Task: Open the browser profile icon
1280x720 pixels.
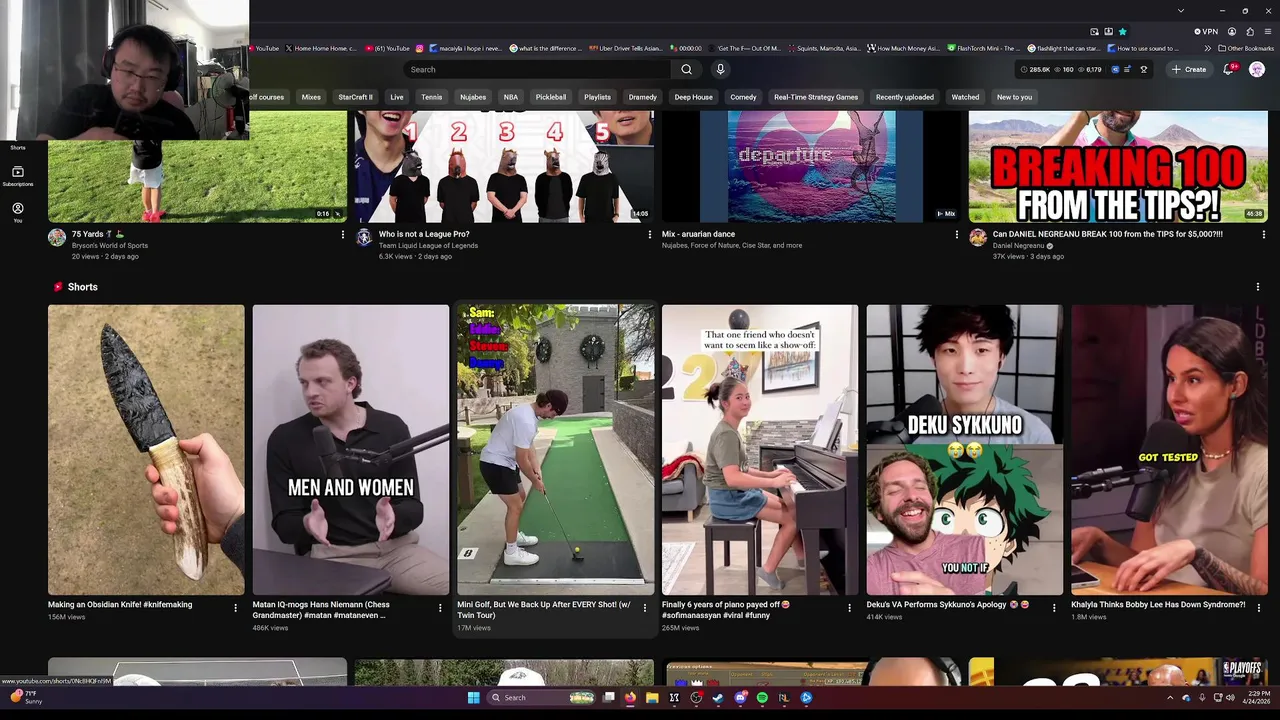Action: (x=1232, y=32)
